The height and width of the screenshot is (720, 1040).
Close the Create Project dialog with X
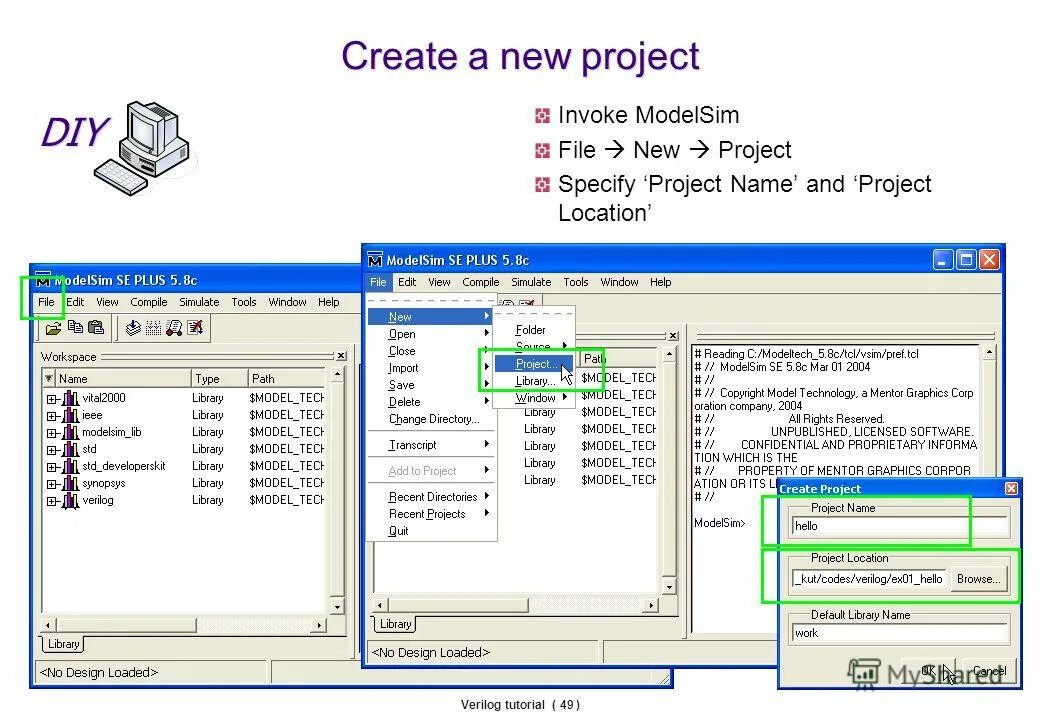[x=1011, y=489]
